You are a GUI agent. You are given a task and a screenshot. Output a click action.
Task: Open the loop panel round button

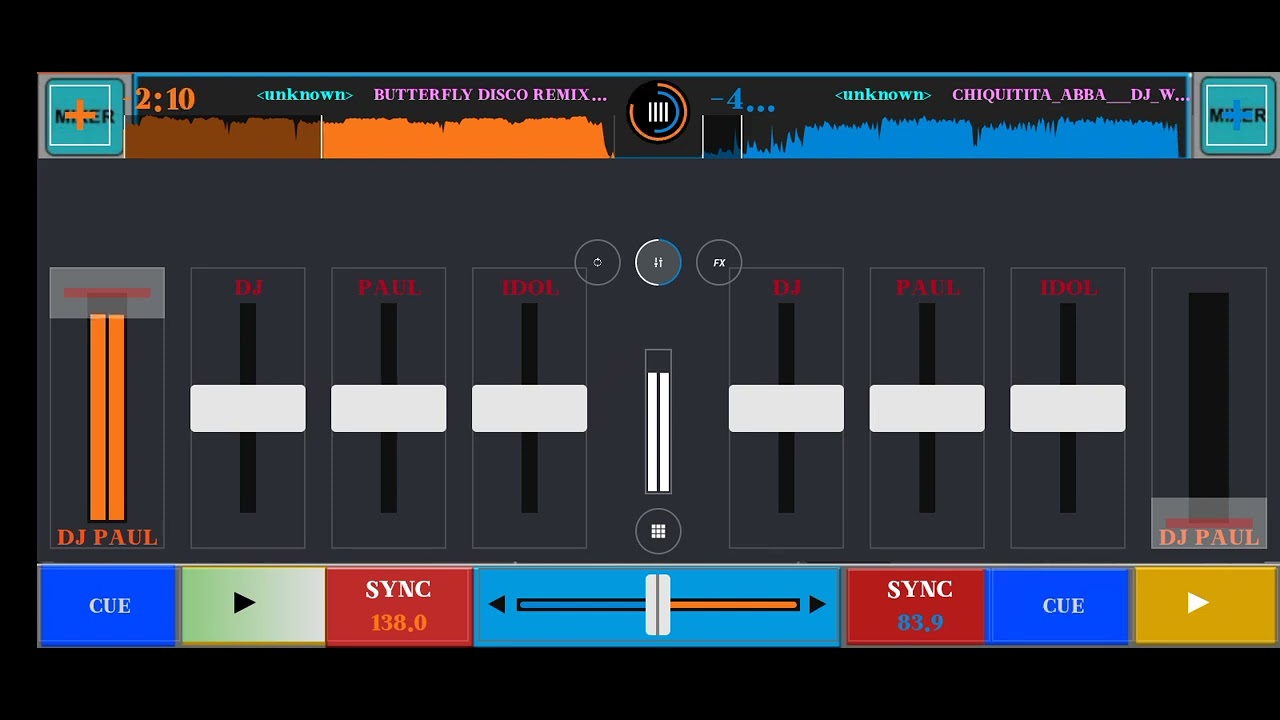click(597, 262)
